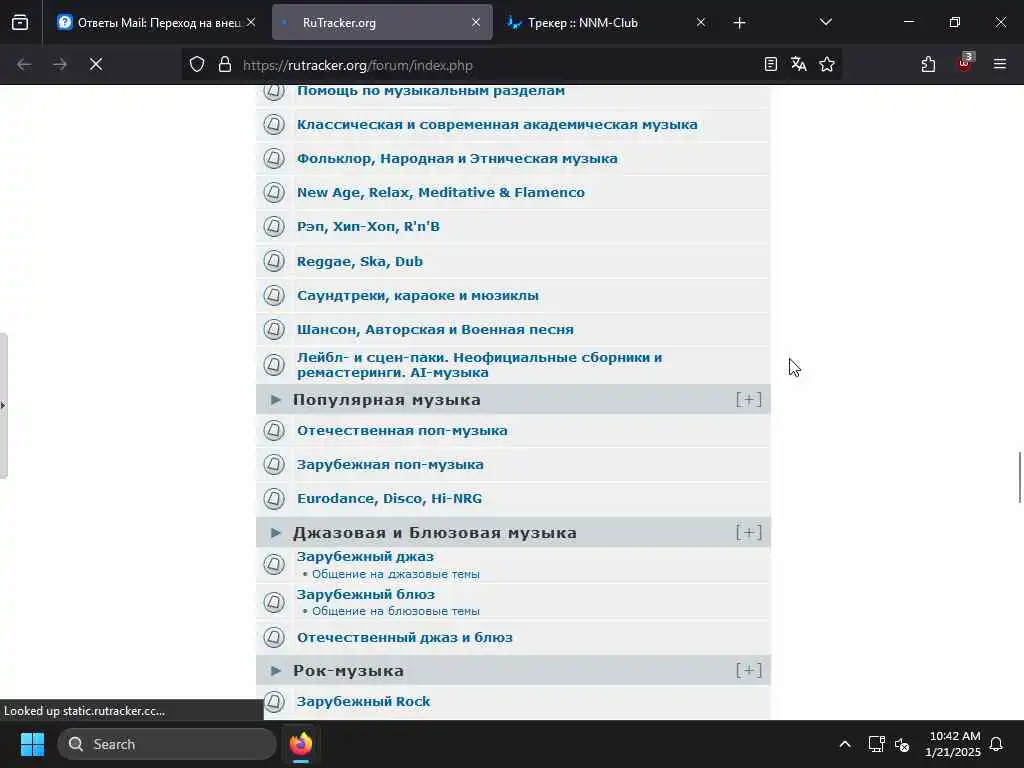Open Зарубежный блюз forum
1024x768 pixels.
(366, 594)
